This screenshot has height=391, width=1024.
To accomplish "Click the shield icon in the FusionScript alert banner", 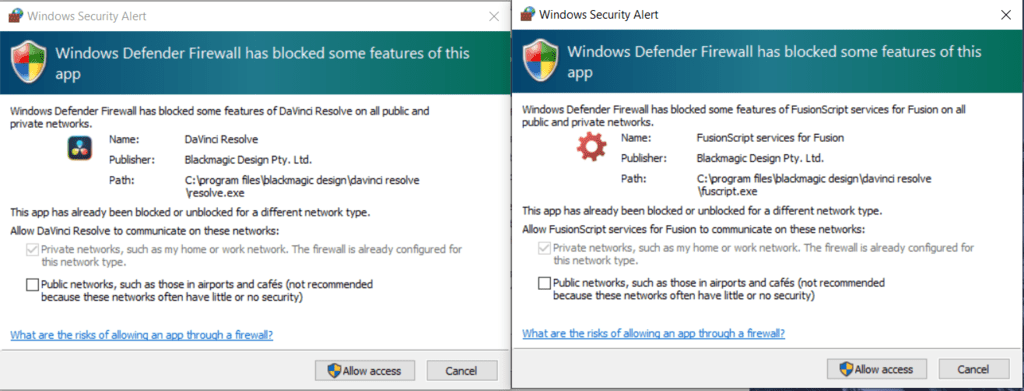I will (541, 61).
